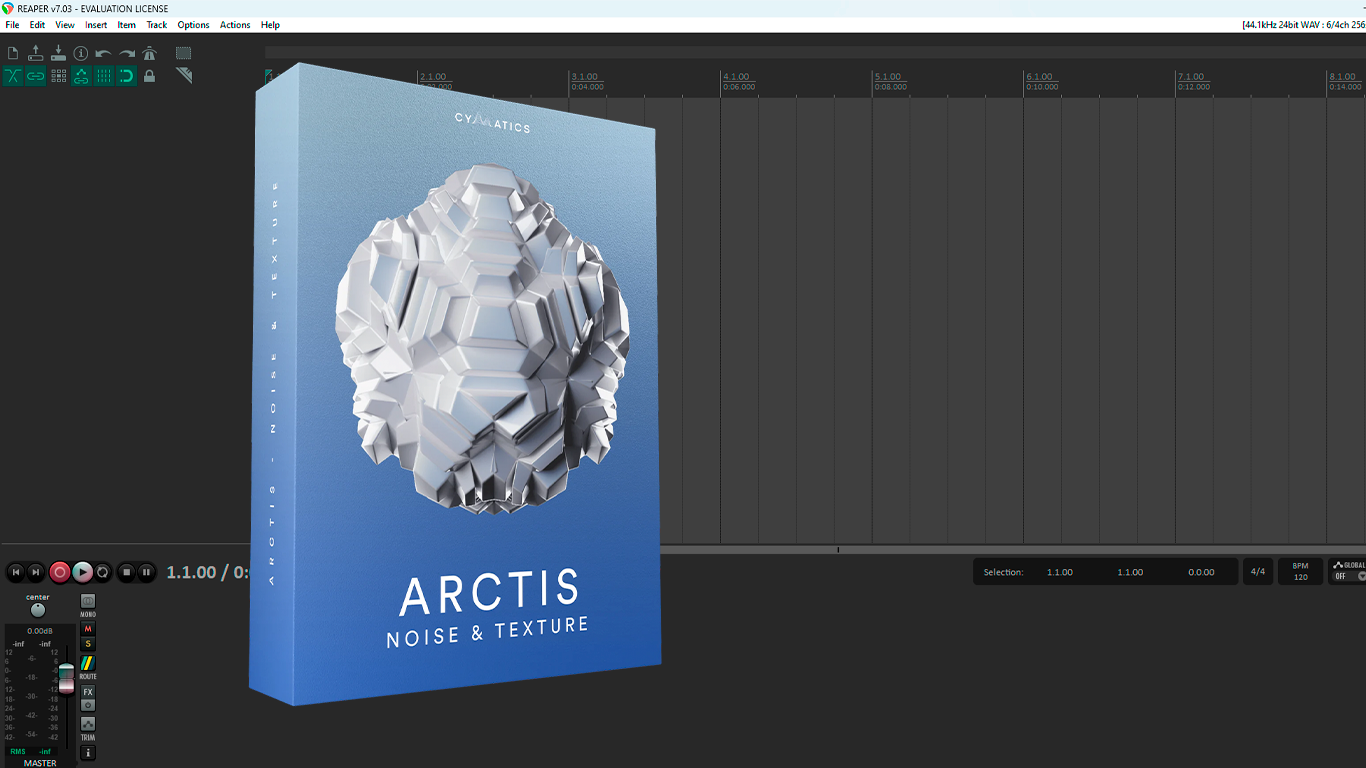The height and width of the screenshot is (768, 1366).
Task: Click master Trim envelope button
Action: tap(88, 724)
